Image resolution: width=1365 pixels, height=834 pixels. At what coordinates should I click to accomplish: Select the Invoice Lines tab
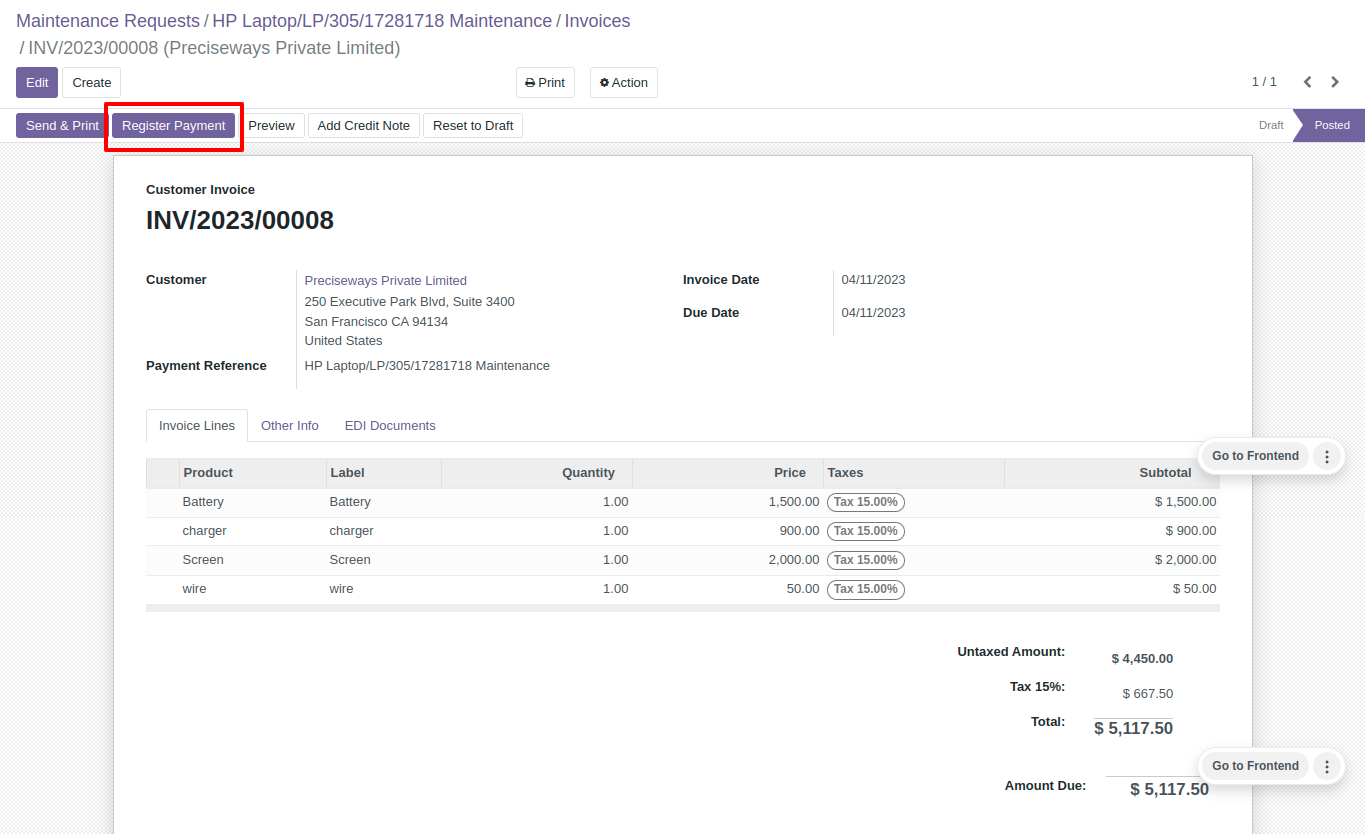[197, 426]
